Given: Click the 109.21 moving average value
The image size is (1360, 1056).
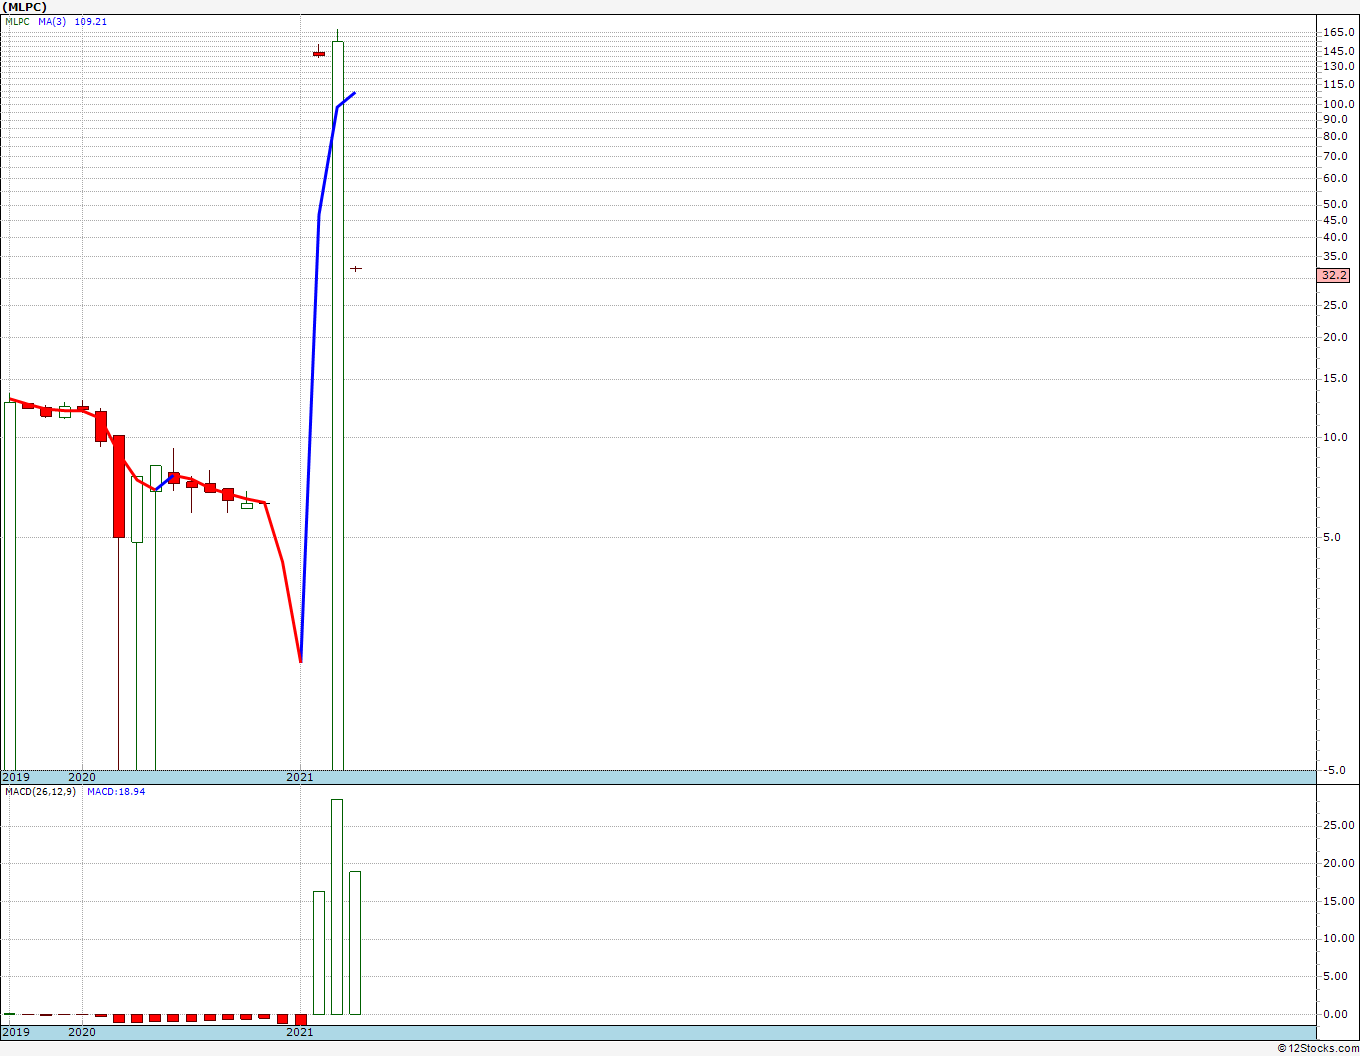Looking at the screenshot, I should click(x=90, y=21).
